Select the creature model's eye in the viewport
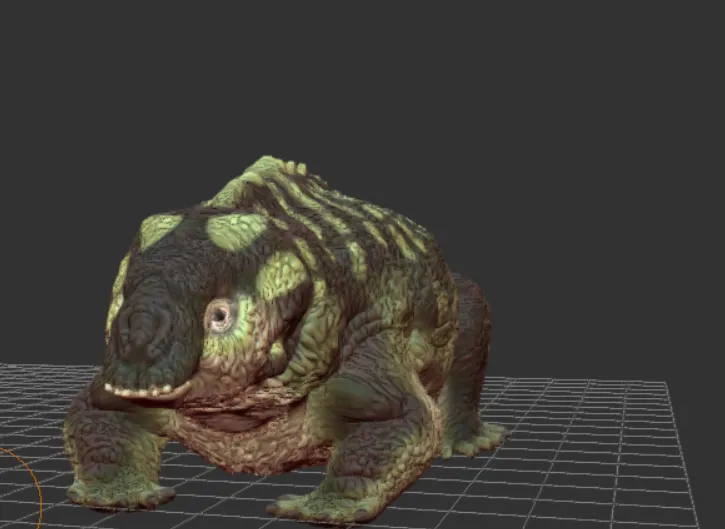 coord(220,316)
